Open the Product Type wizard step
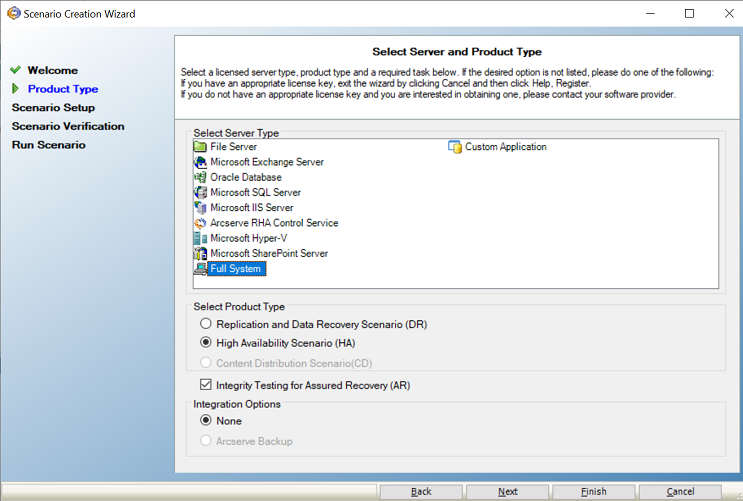Viewport: 743px width, 501px height. 63,89
